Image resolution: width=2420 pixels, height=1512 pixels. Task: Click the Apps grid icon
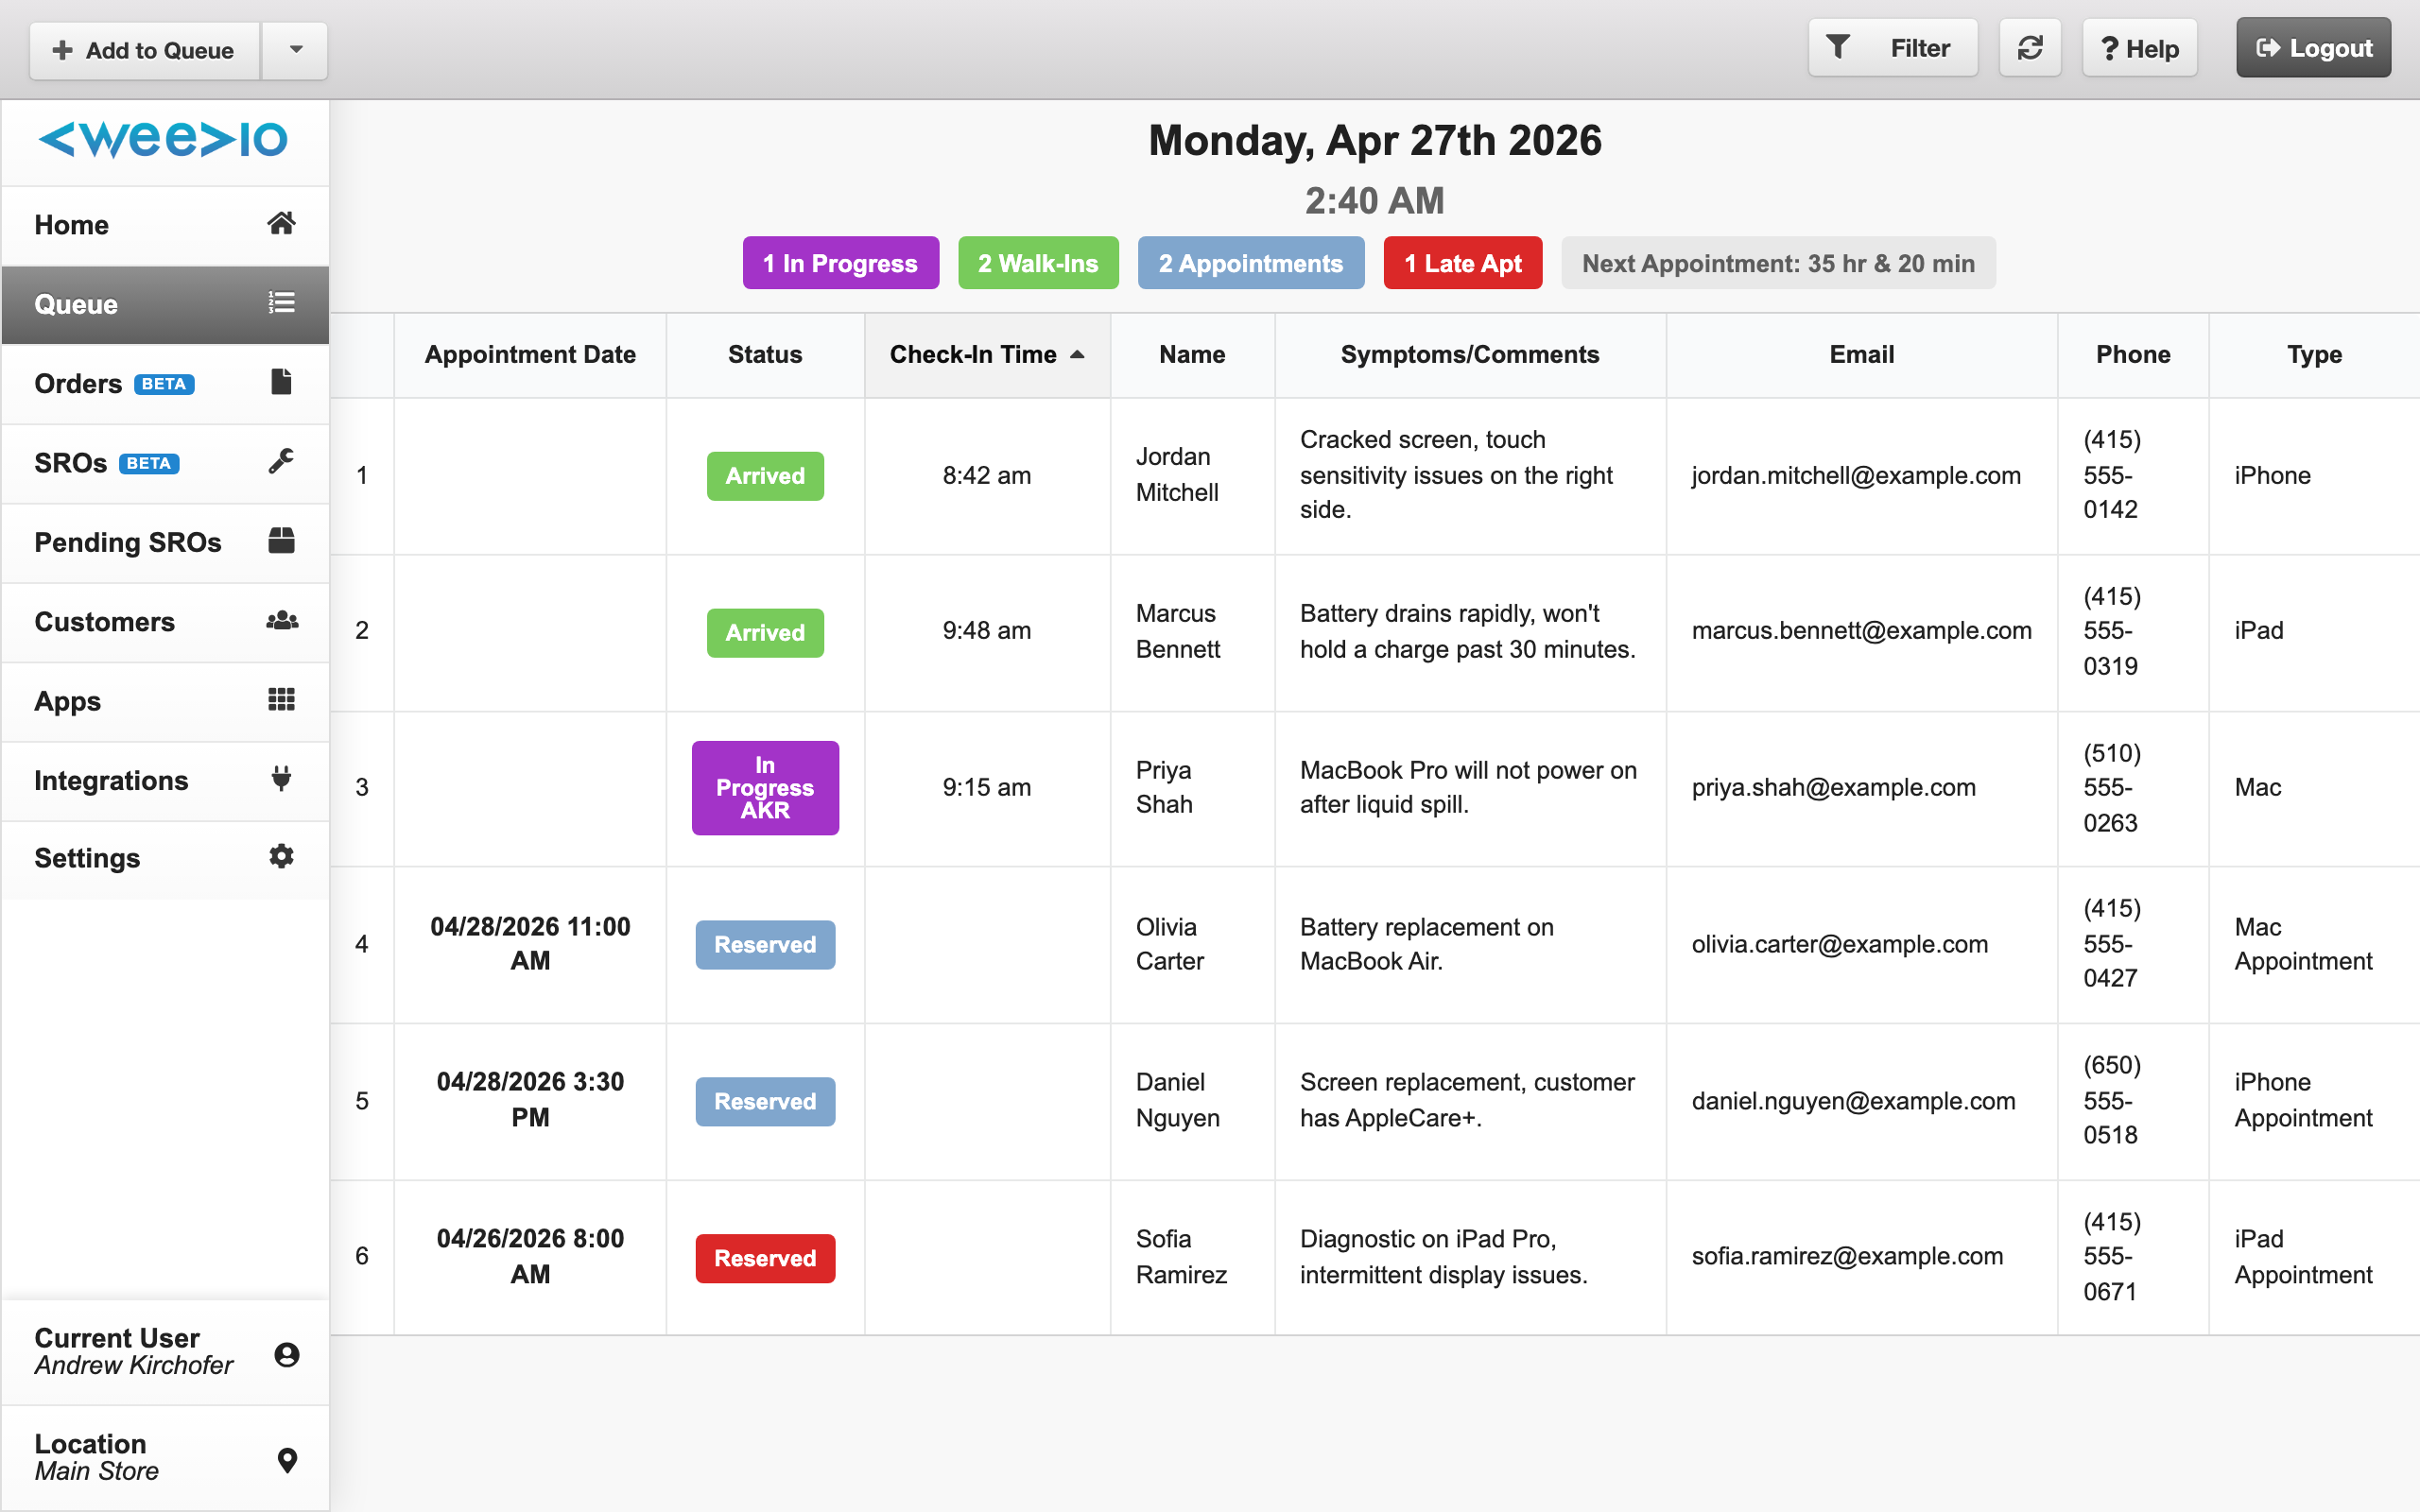click(x=281, y=699)
